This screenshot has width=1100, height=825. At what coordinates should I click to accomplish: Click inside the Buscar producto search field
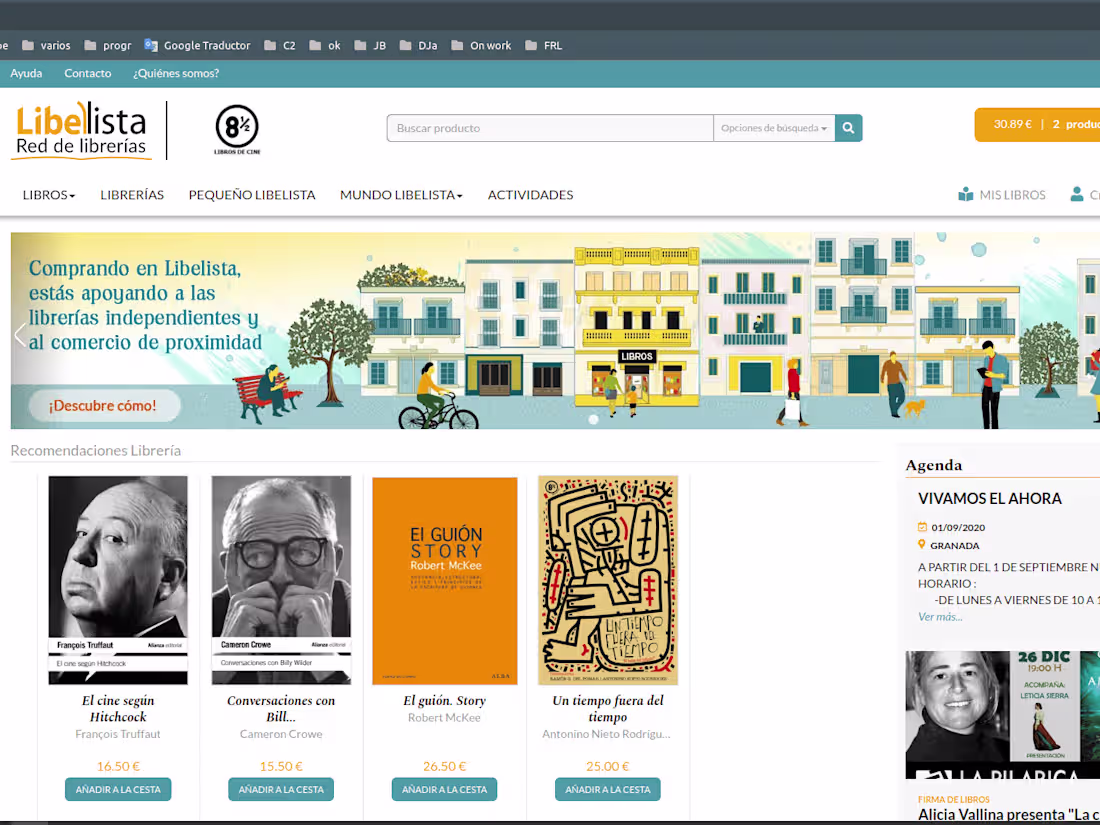(x=550, y=128)
